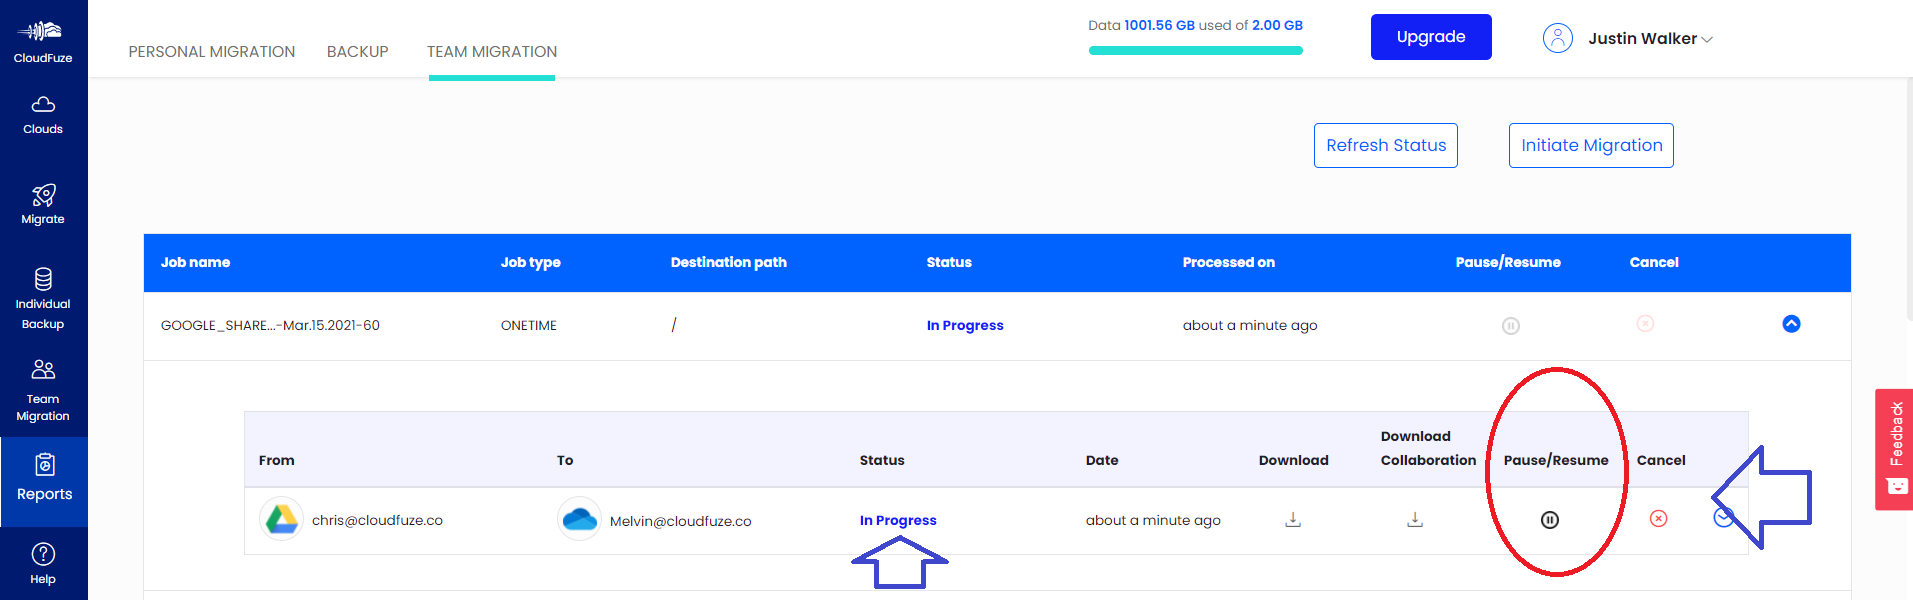1913x600 pixels.
Task: Open the Reports sidebar item
Action: (x=44, y=478)
